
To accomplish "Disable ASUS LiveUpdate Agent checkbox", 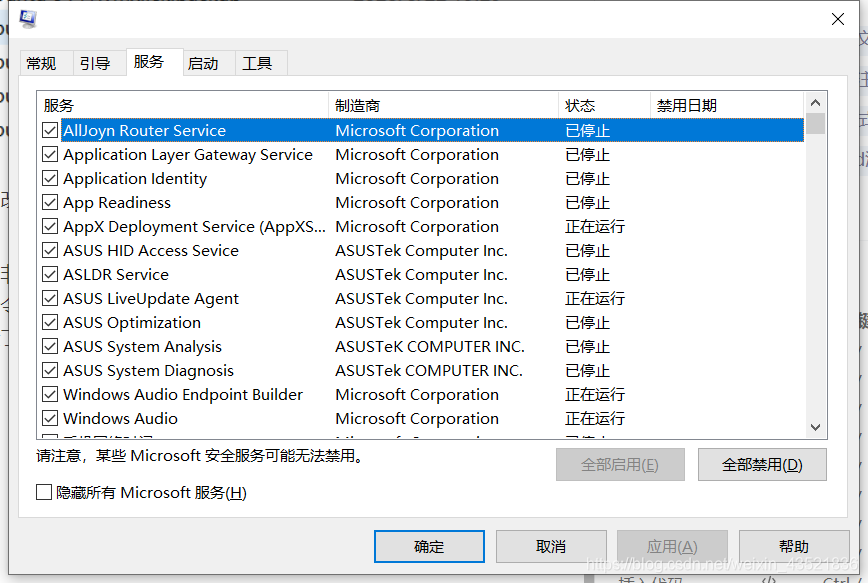I will [50, 298].
